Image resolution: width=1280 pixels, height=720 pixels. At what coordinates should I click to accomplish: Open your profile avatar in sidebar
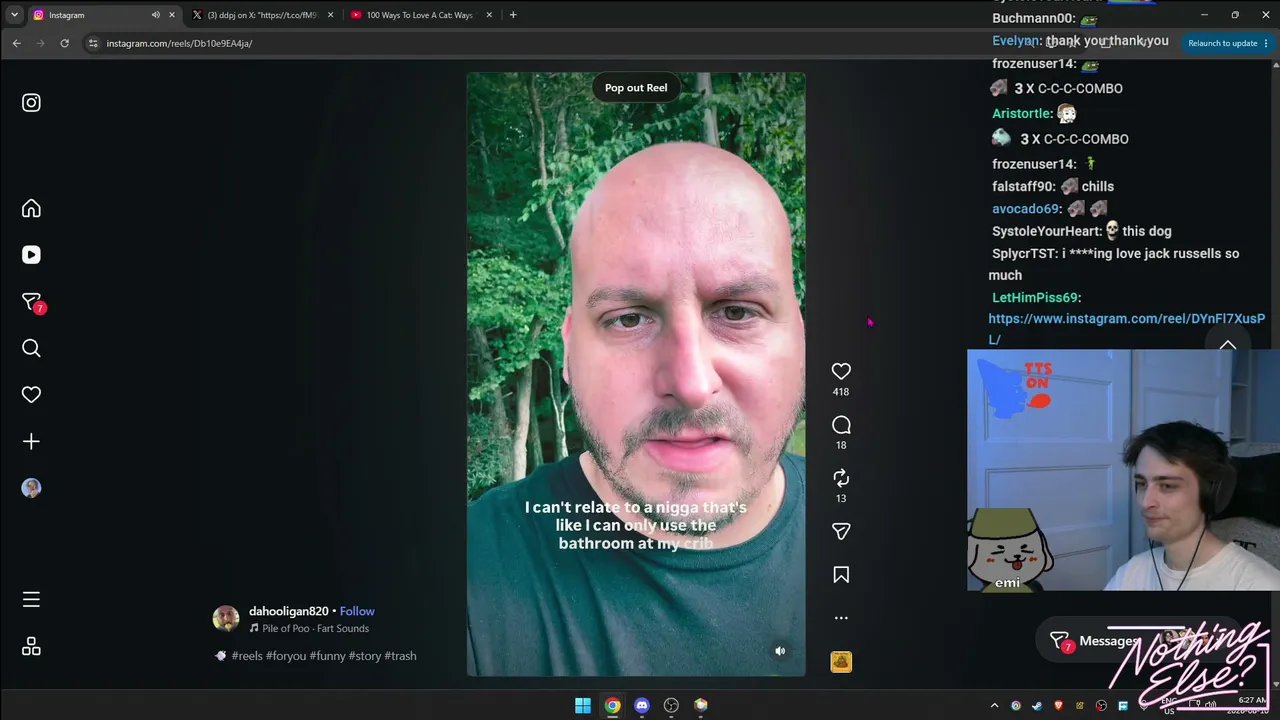pyautogui.click(x=31, y=488)
